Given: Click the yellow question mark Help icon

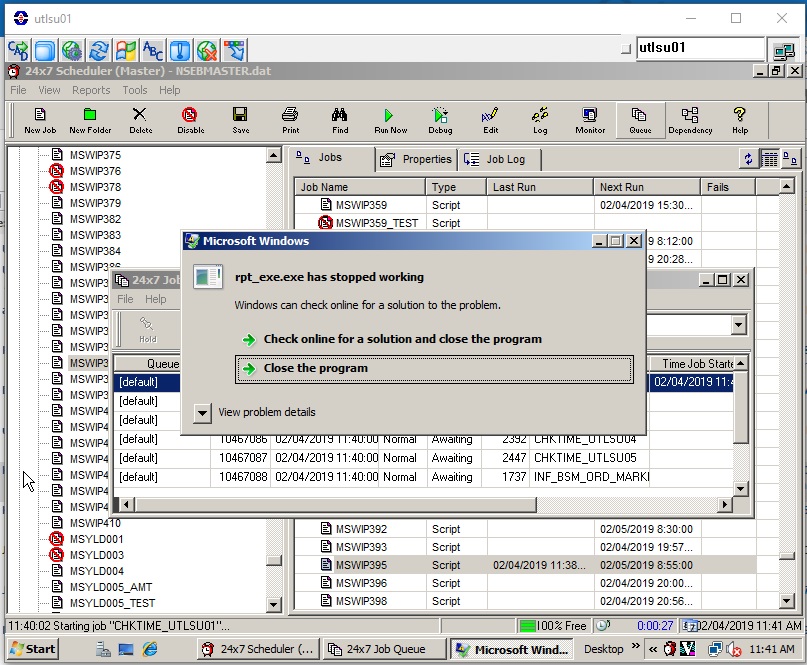Looking at the screenshot, I should [740, 121].
